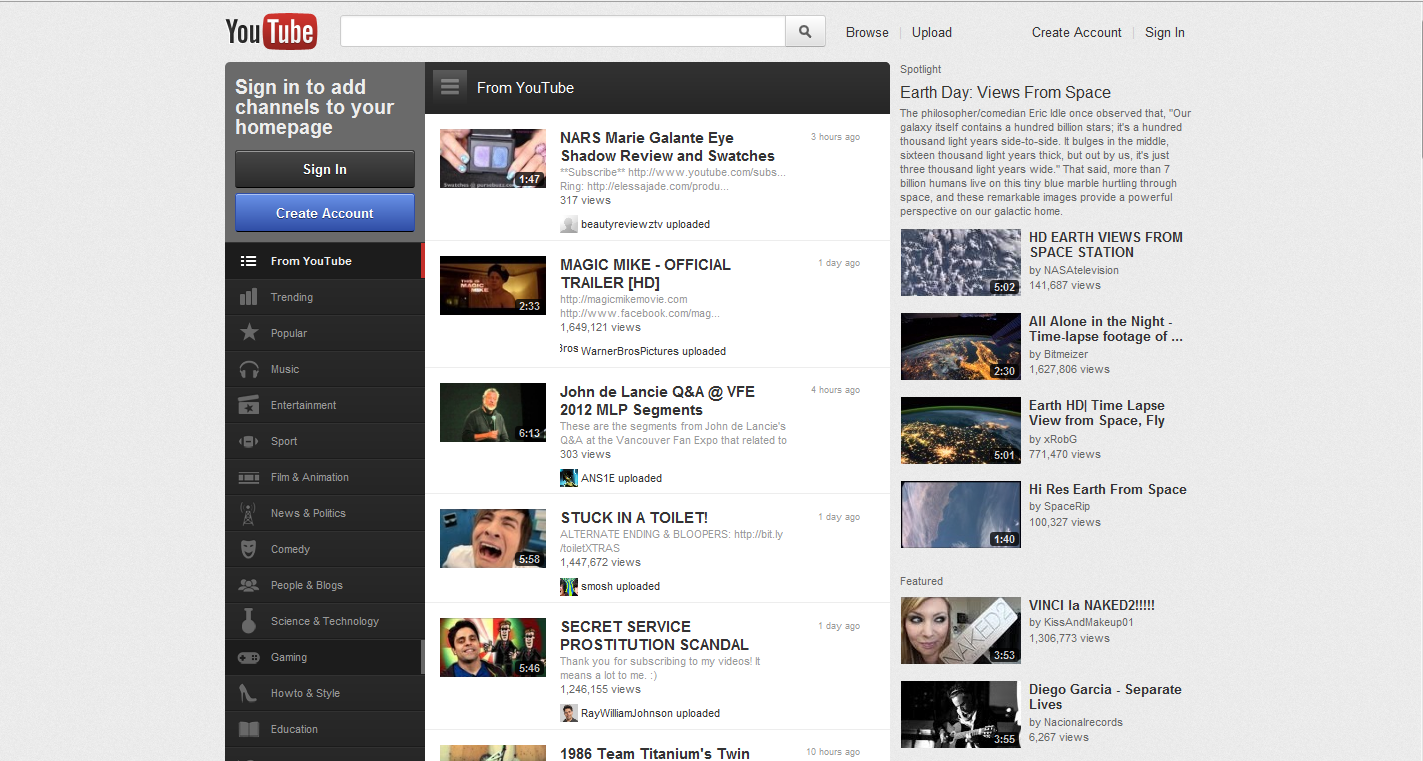Select the Gaming controller icon in the sidebar

pos(250,657)
